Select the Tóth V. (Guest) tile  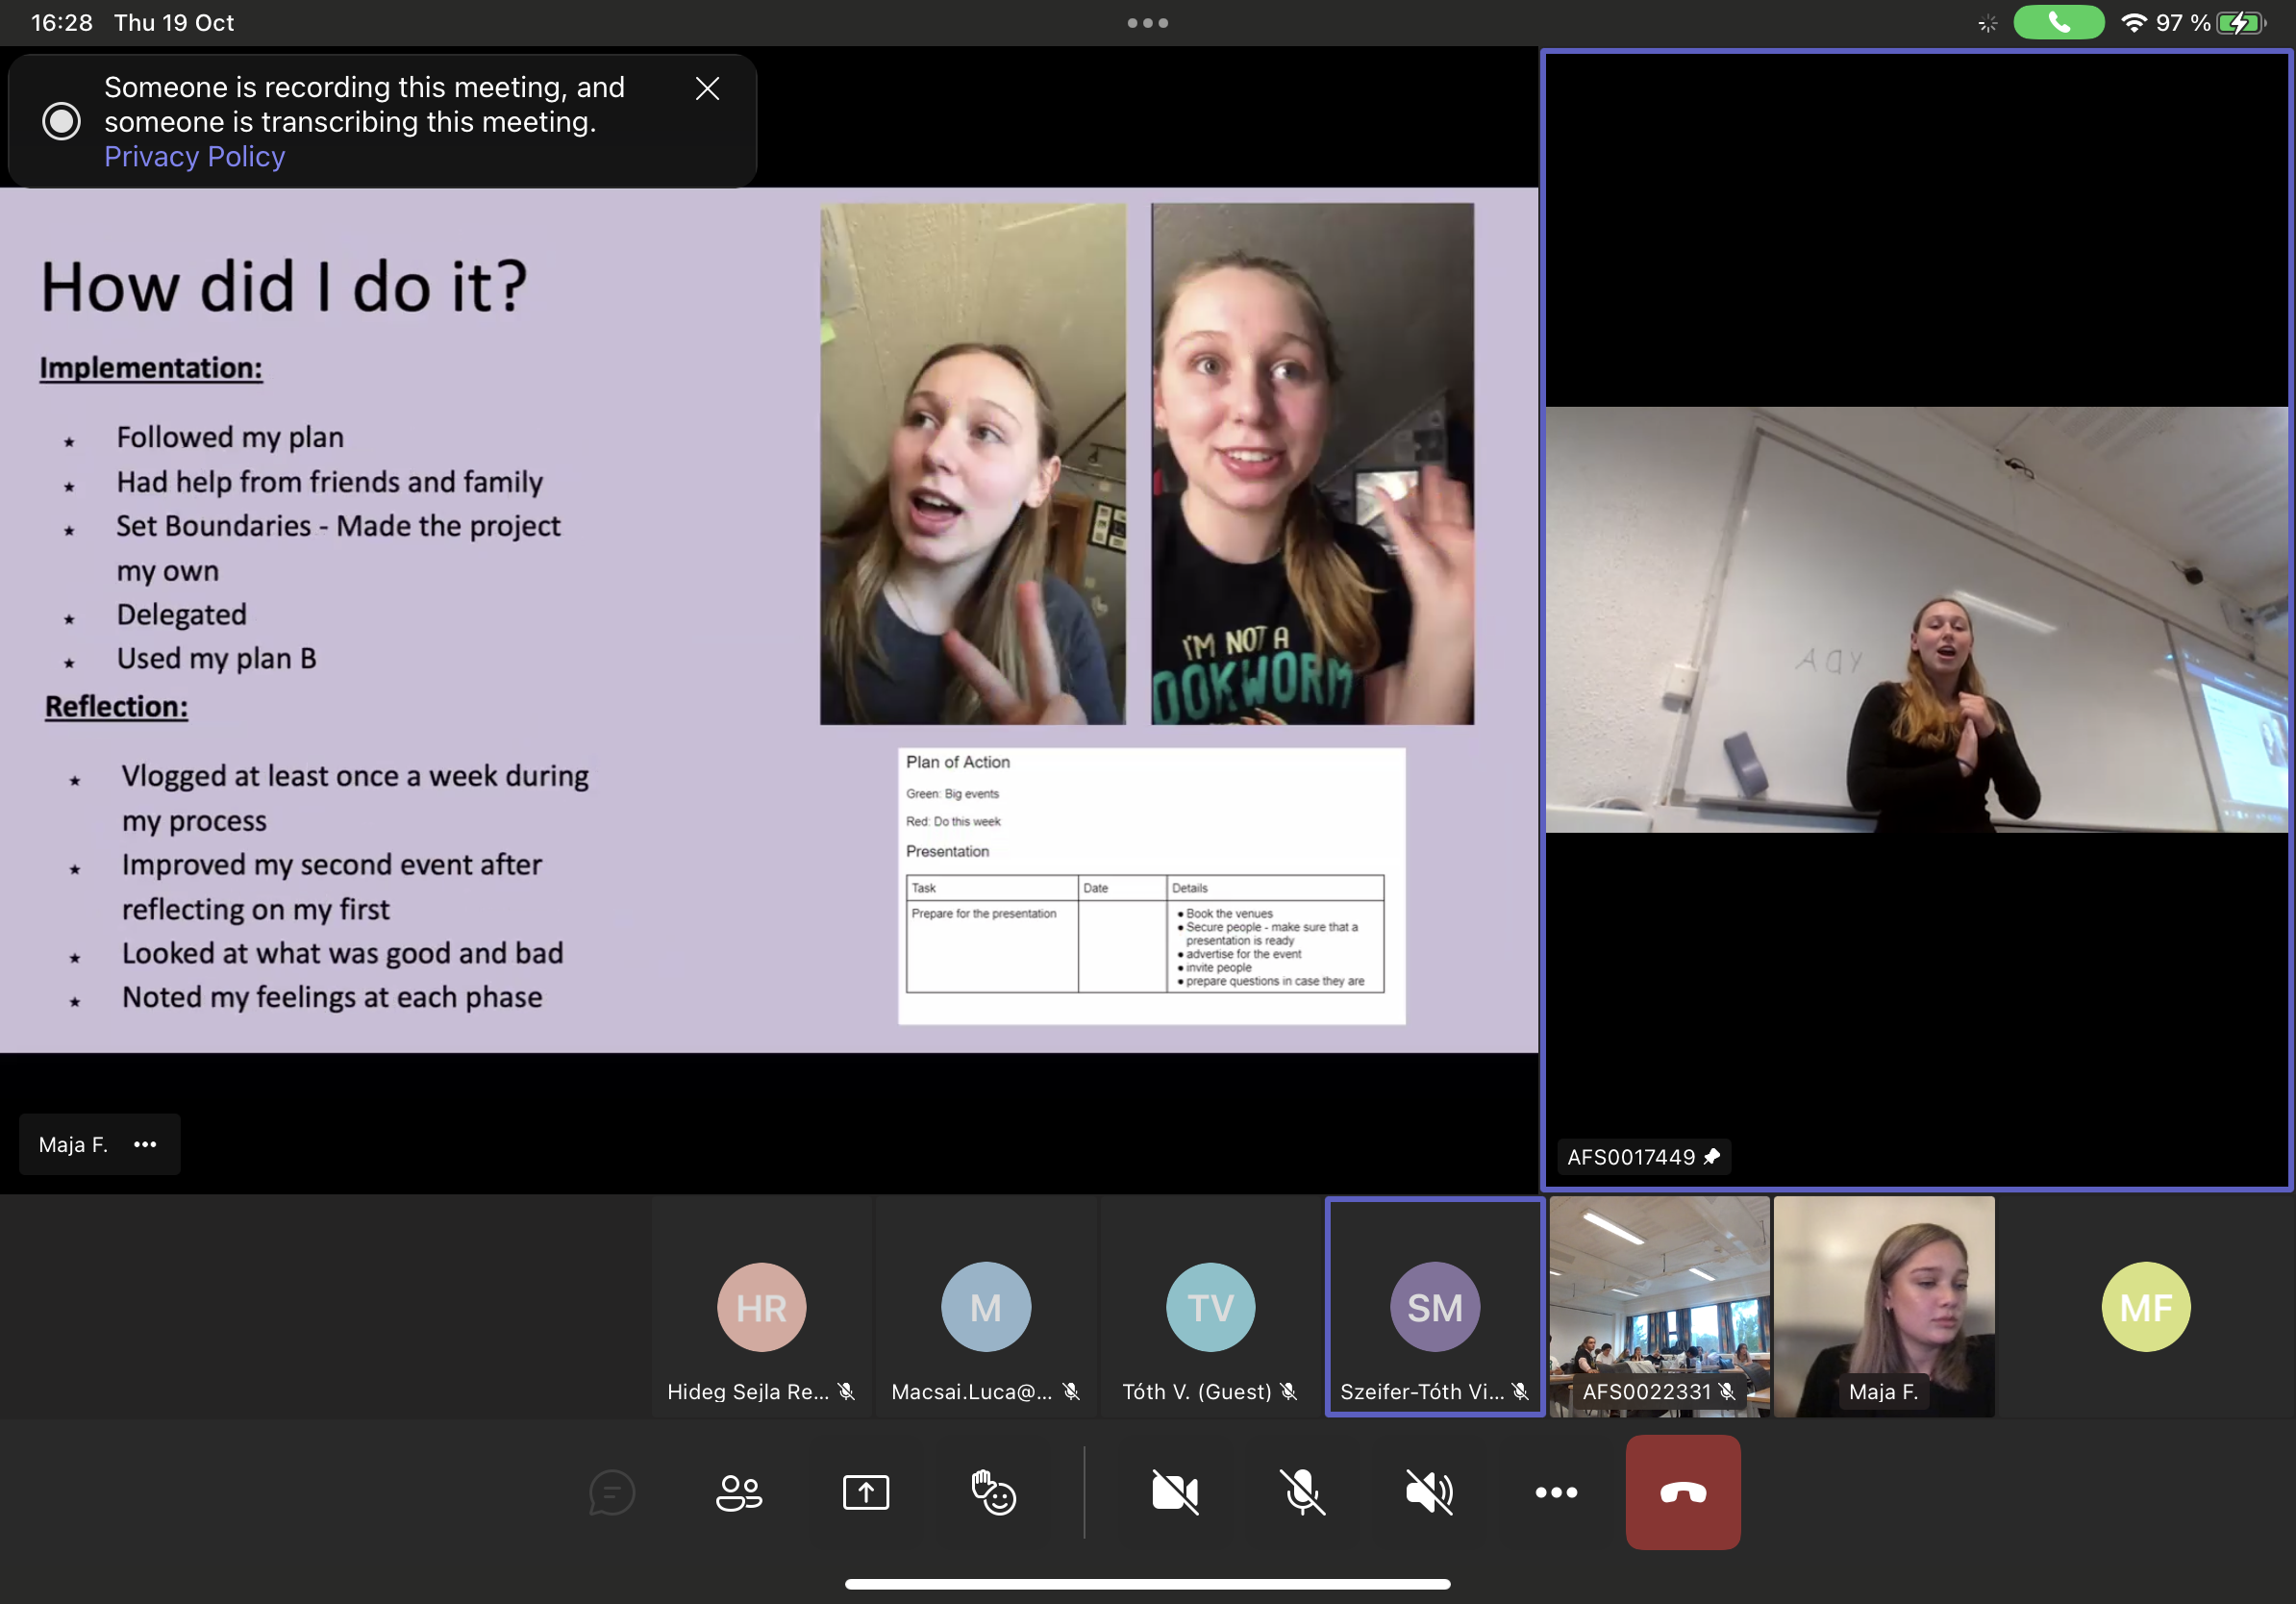pyautogui.click(x=1210, y=1306)
